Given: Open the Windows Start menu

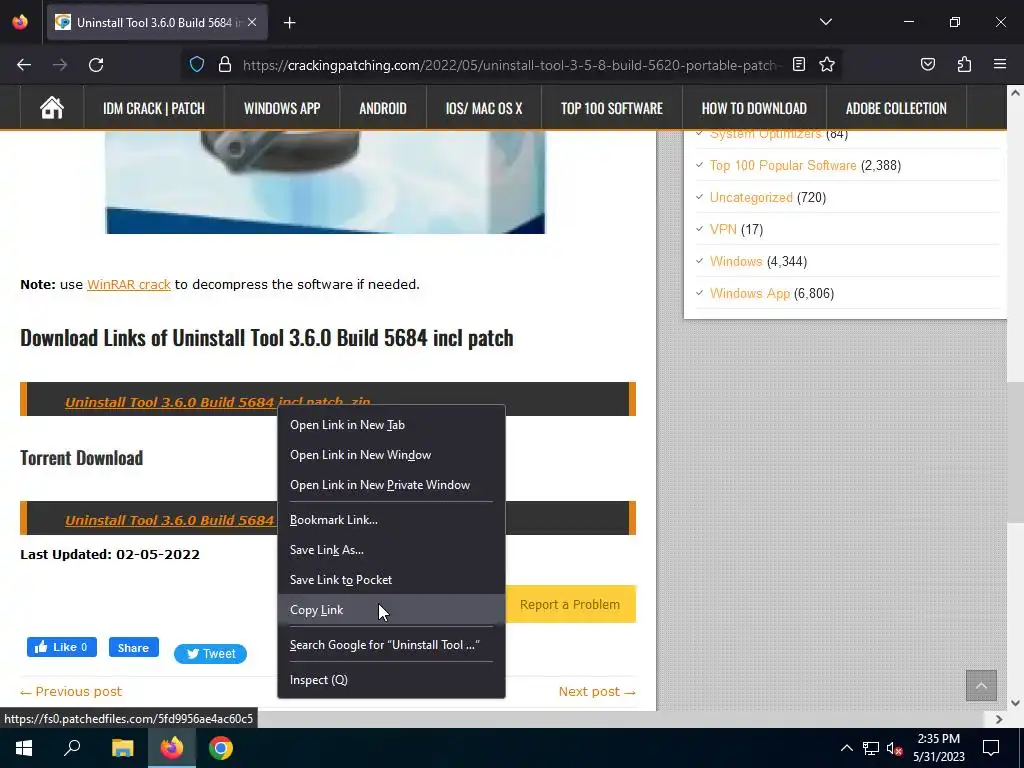Looking at the screenshot, I should point(24,748).
